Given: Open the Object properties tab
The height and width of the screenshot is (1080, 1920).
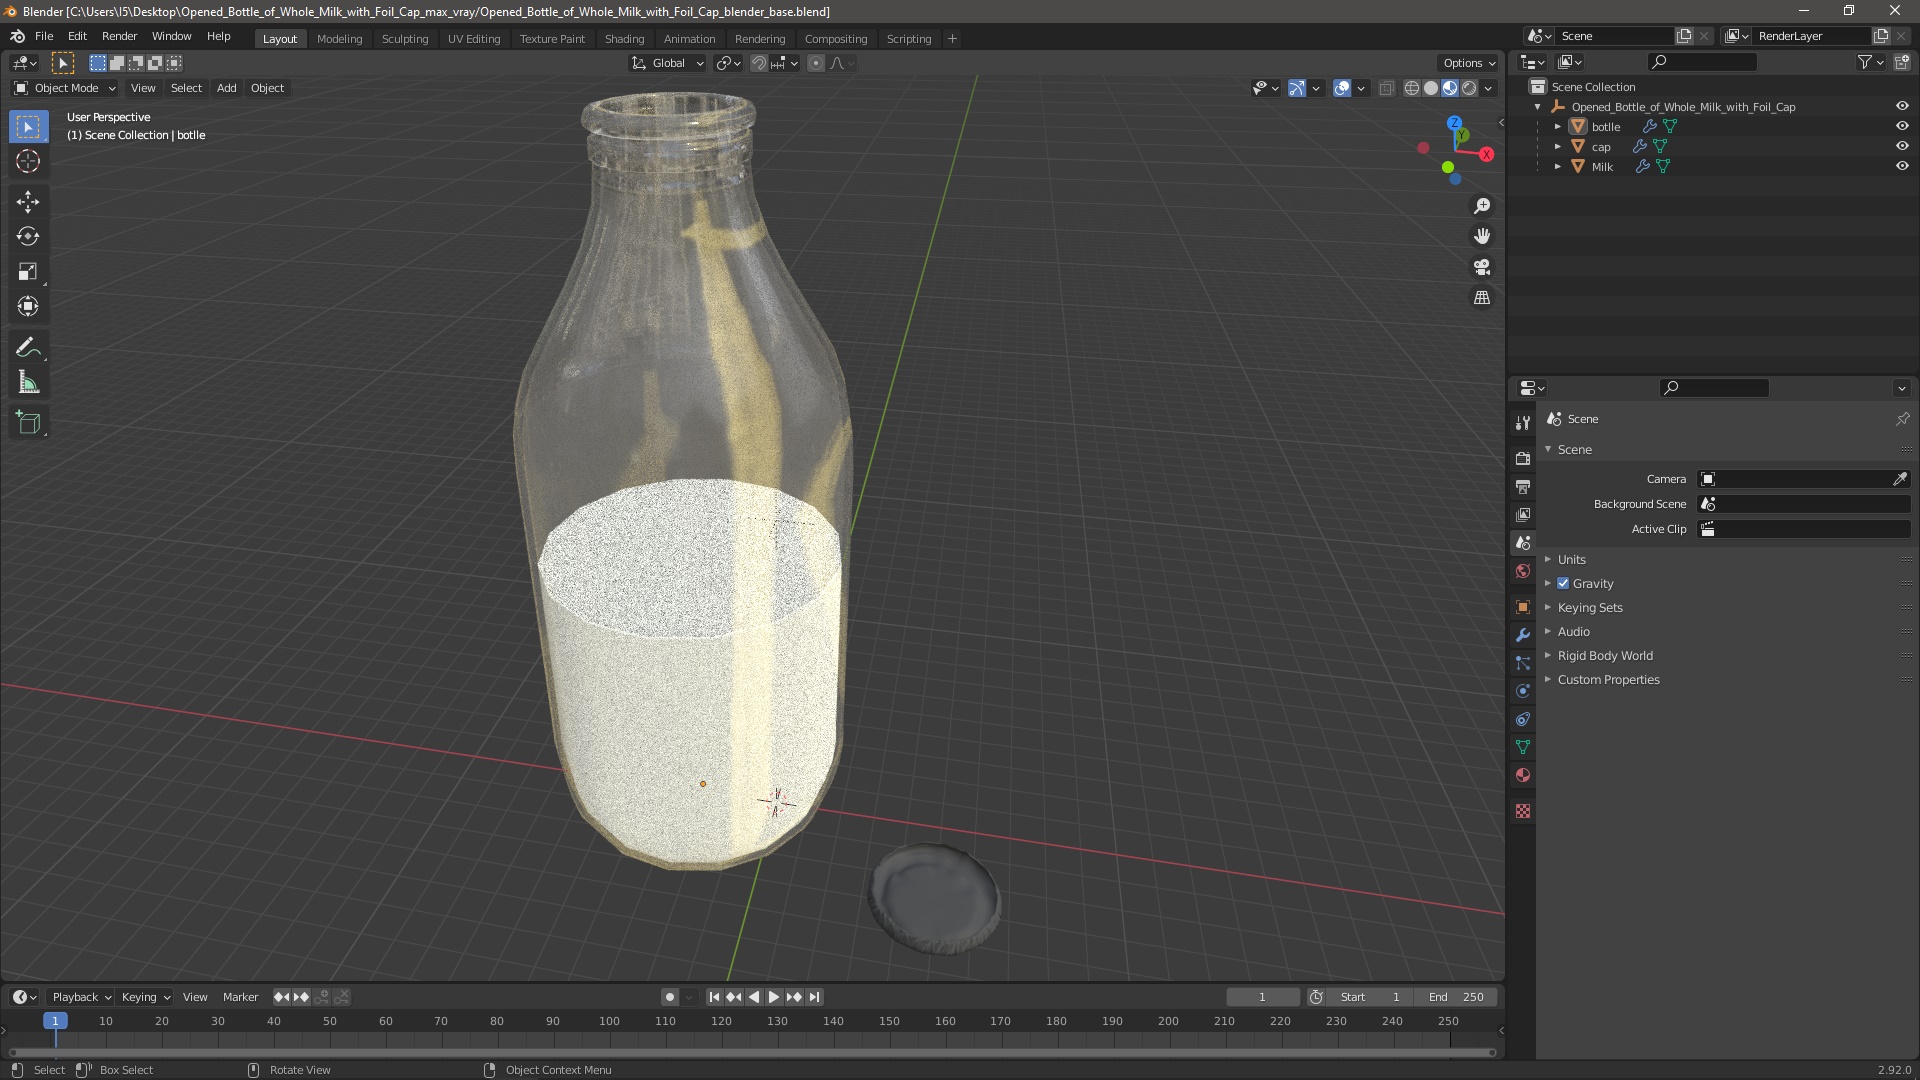Looking at the screenshot, I should (x=1523, y=607).
